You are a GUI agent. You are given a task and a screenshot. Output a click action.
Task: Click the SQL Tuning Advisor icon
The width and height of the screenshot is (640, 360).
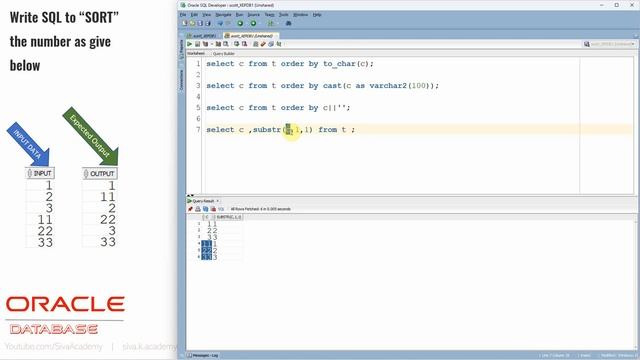coord(226,44)
